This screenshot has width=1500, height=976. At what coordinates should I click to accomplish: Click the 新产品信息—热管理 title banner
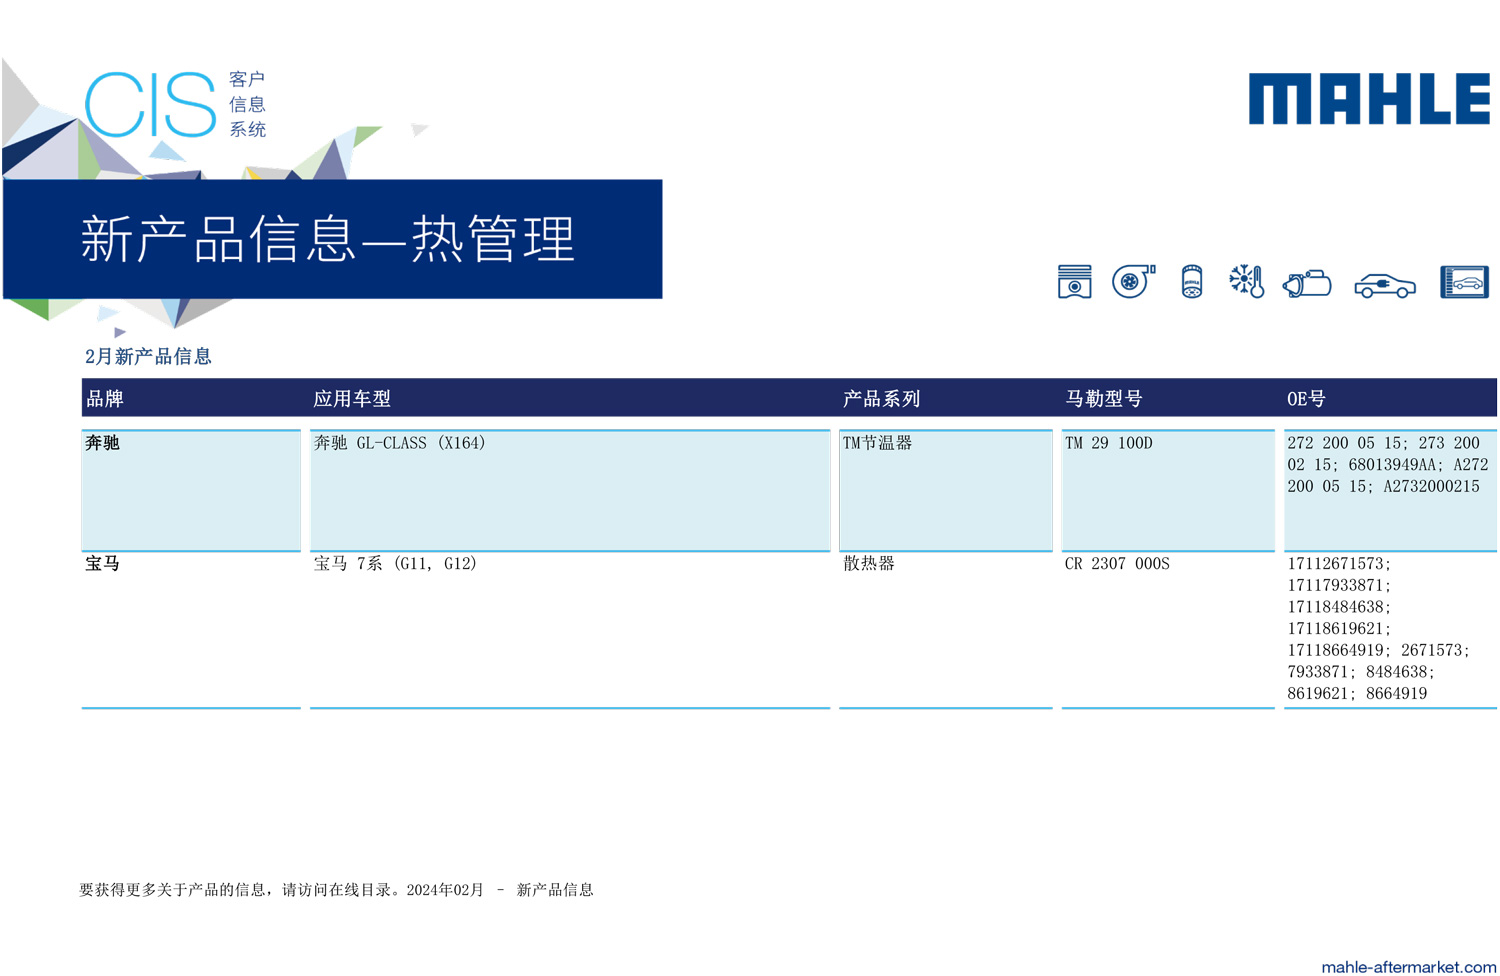(x=332, y=239)
